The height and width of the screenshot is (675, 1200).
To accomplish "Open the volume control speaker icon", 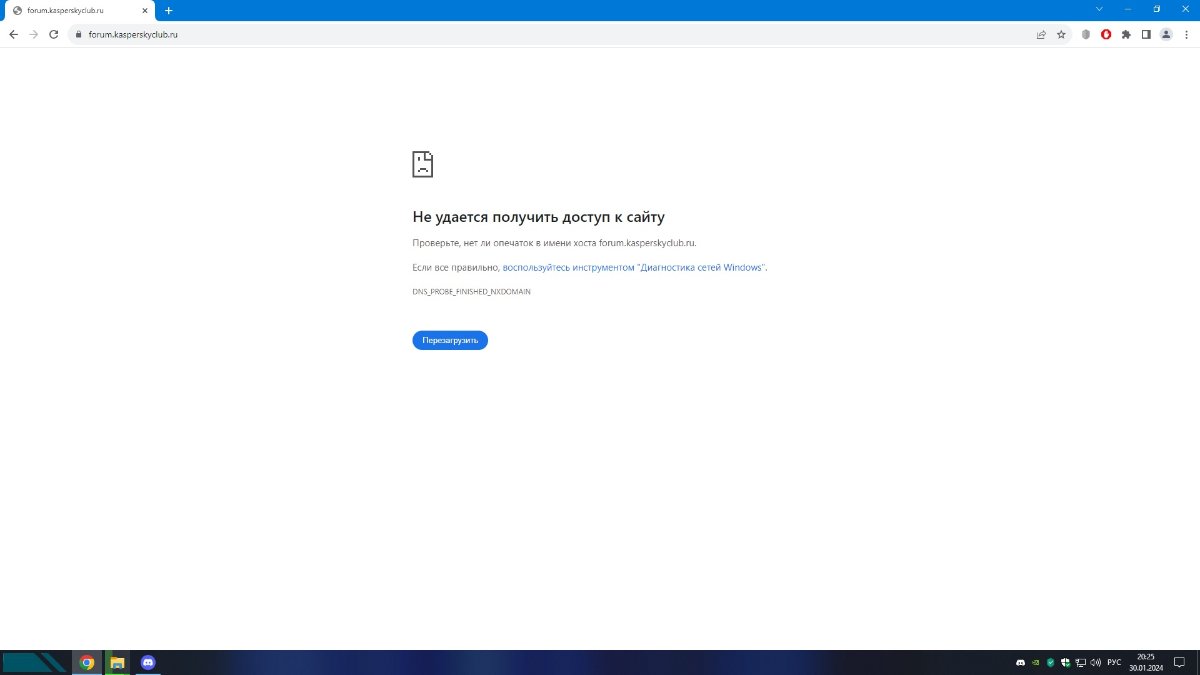I will click(x=1096, y=662).
